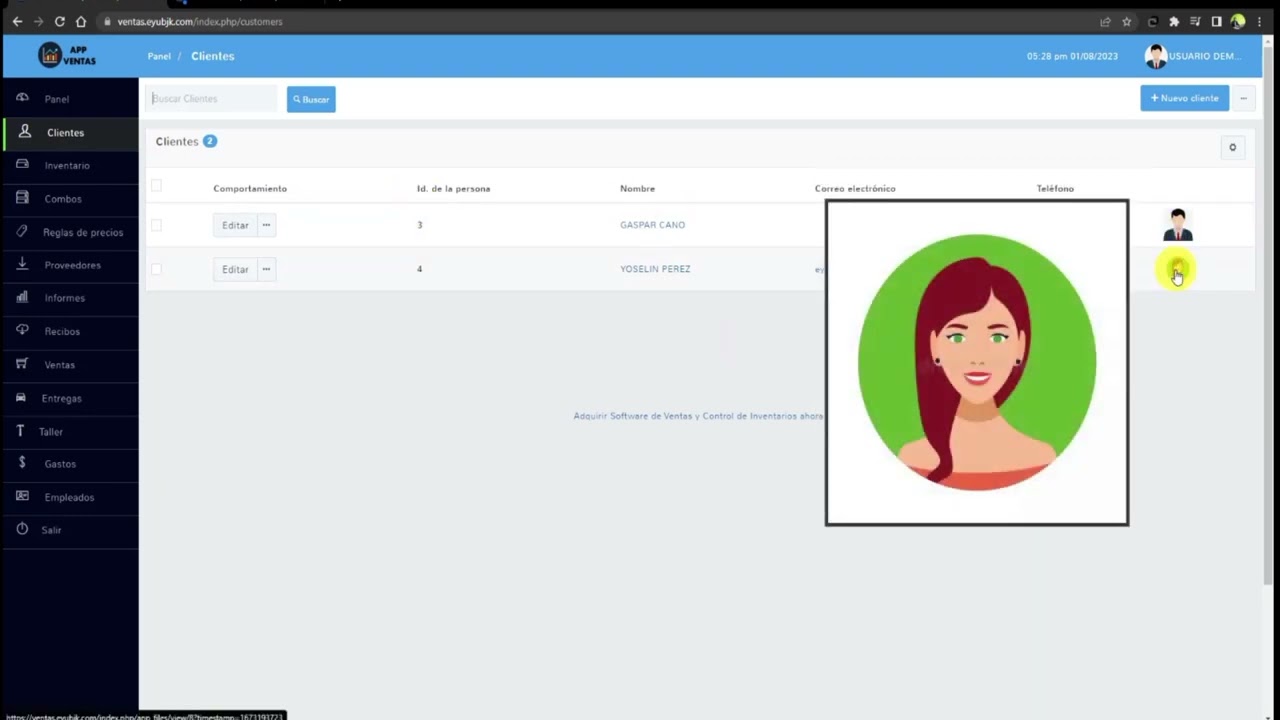Click the Adquirir Software de Ventas link
Screen dimensions: 1280x720
click(698, 416)
